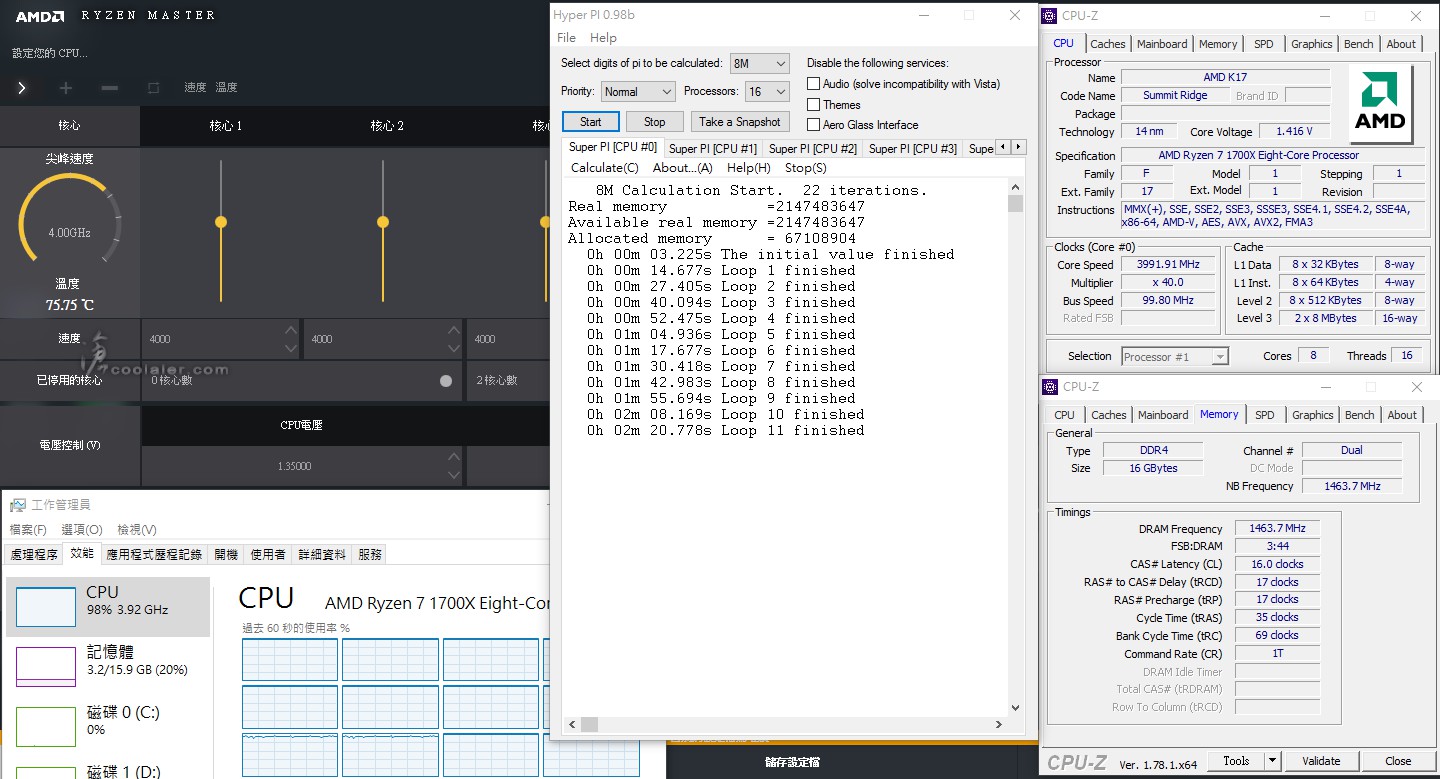The height and width of the screenshot is (779, 1440).
Task: Increase CPU voltage 1.35000 with up arrow
Action: point(454,457)
